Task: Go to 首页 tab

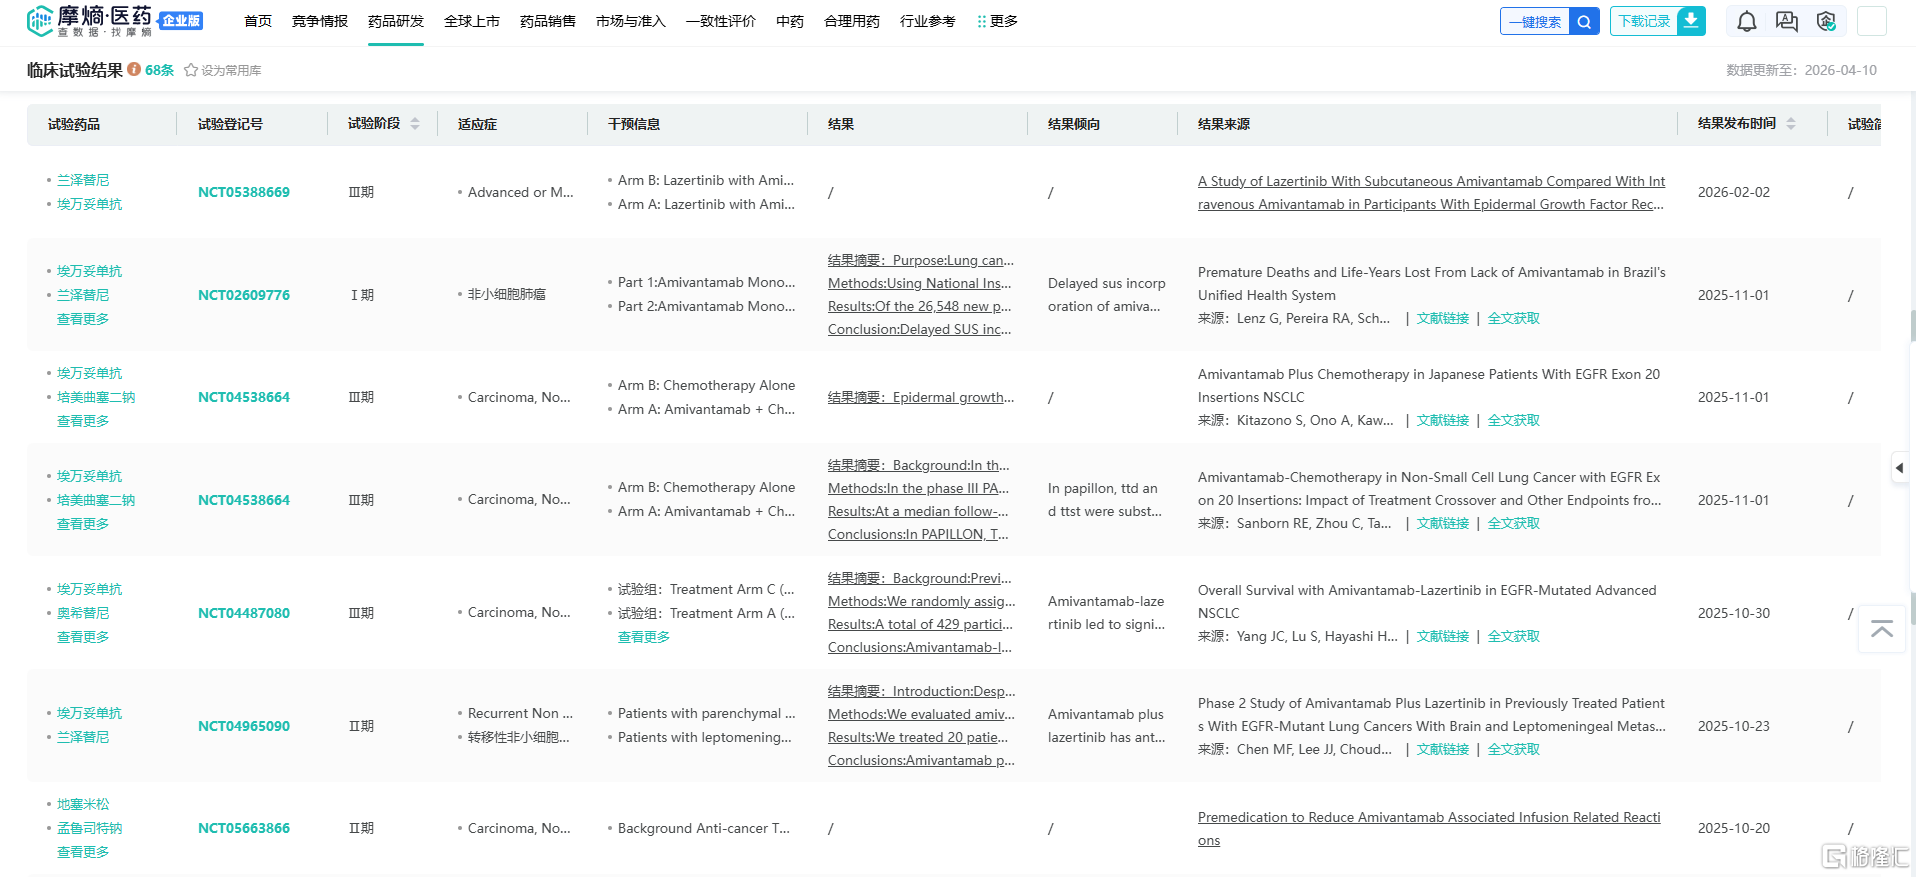Action: coord(258,21)
